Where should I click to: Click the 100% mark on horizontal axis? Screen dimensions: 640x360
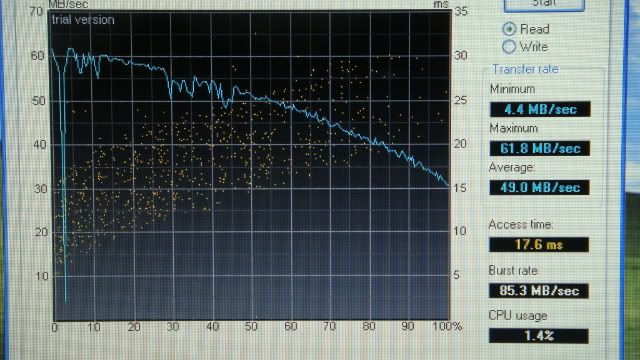tap(447, 326)
